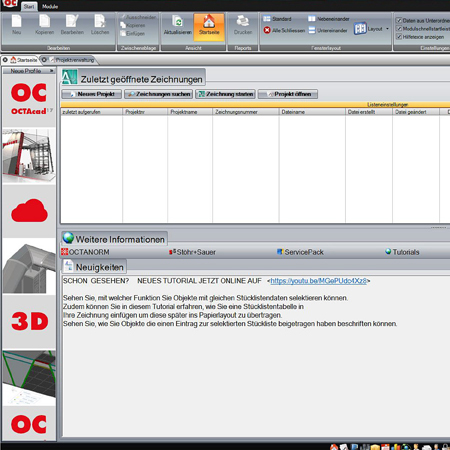Image resolution: width=450 pixels, height=450 pixels.
Task: Click the Zuletzt geöffnete Zeichnungen header icon
Action: click(x=70, y=77)
